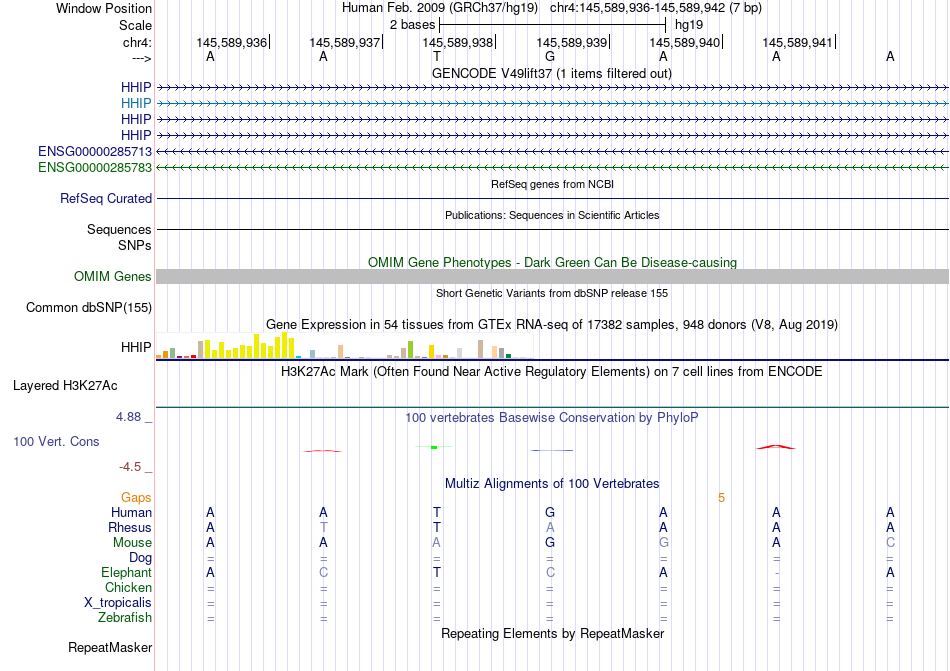Click the orange gap count '5'

click(x=721, y=498)
